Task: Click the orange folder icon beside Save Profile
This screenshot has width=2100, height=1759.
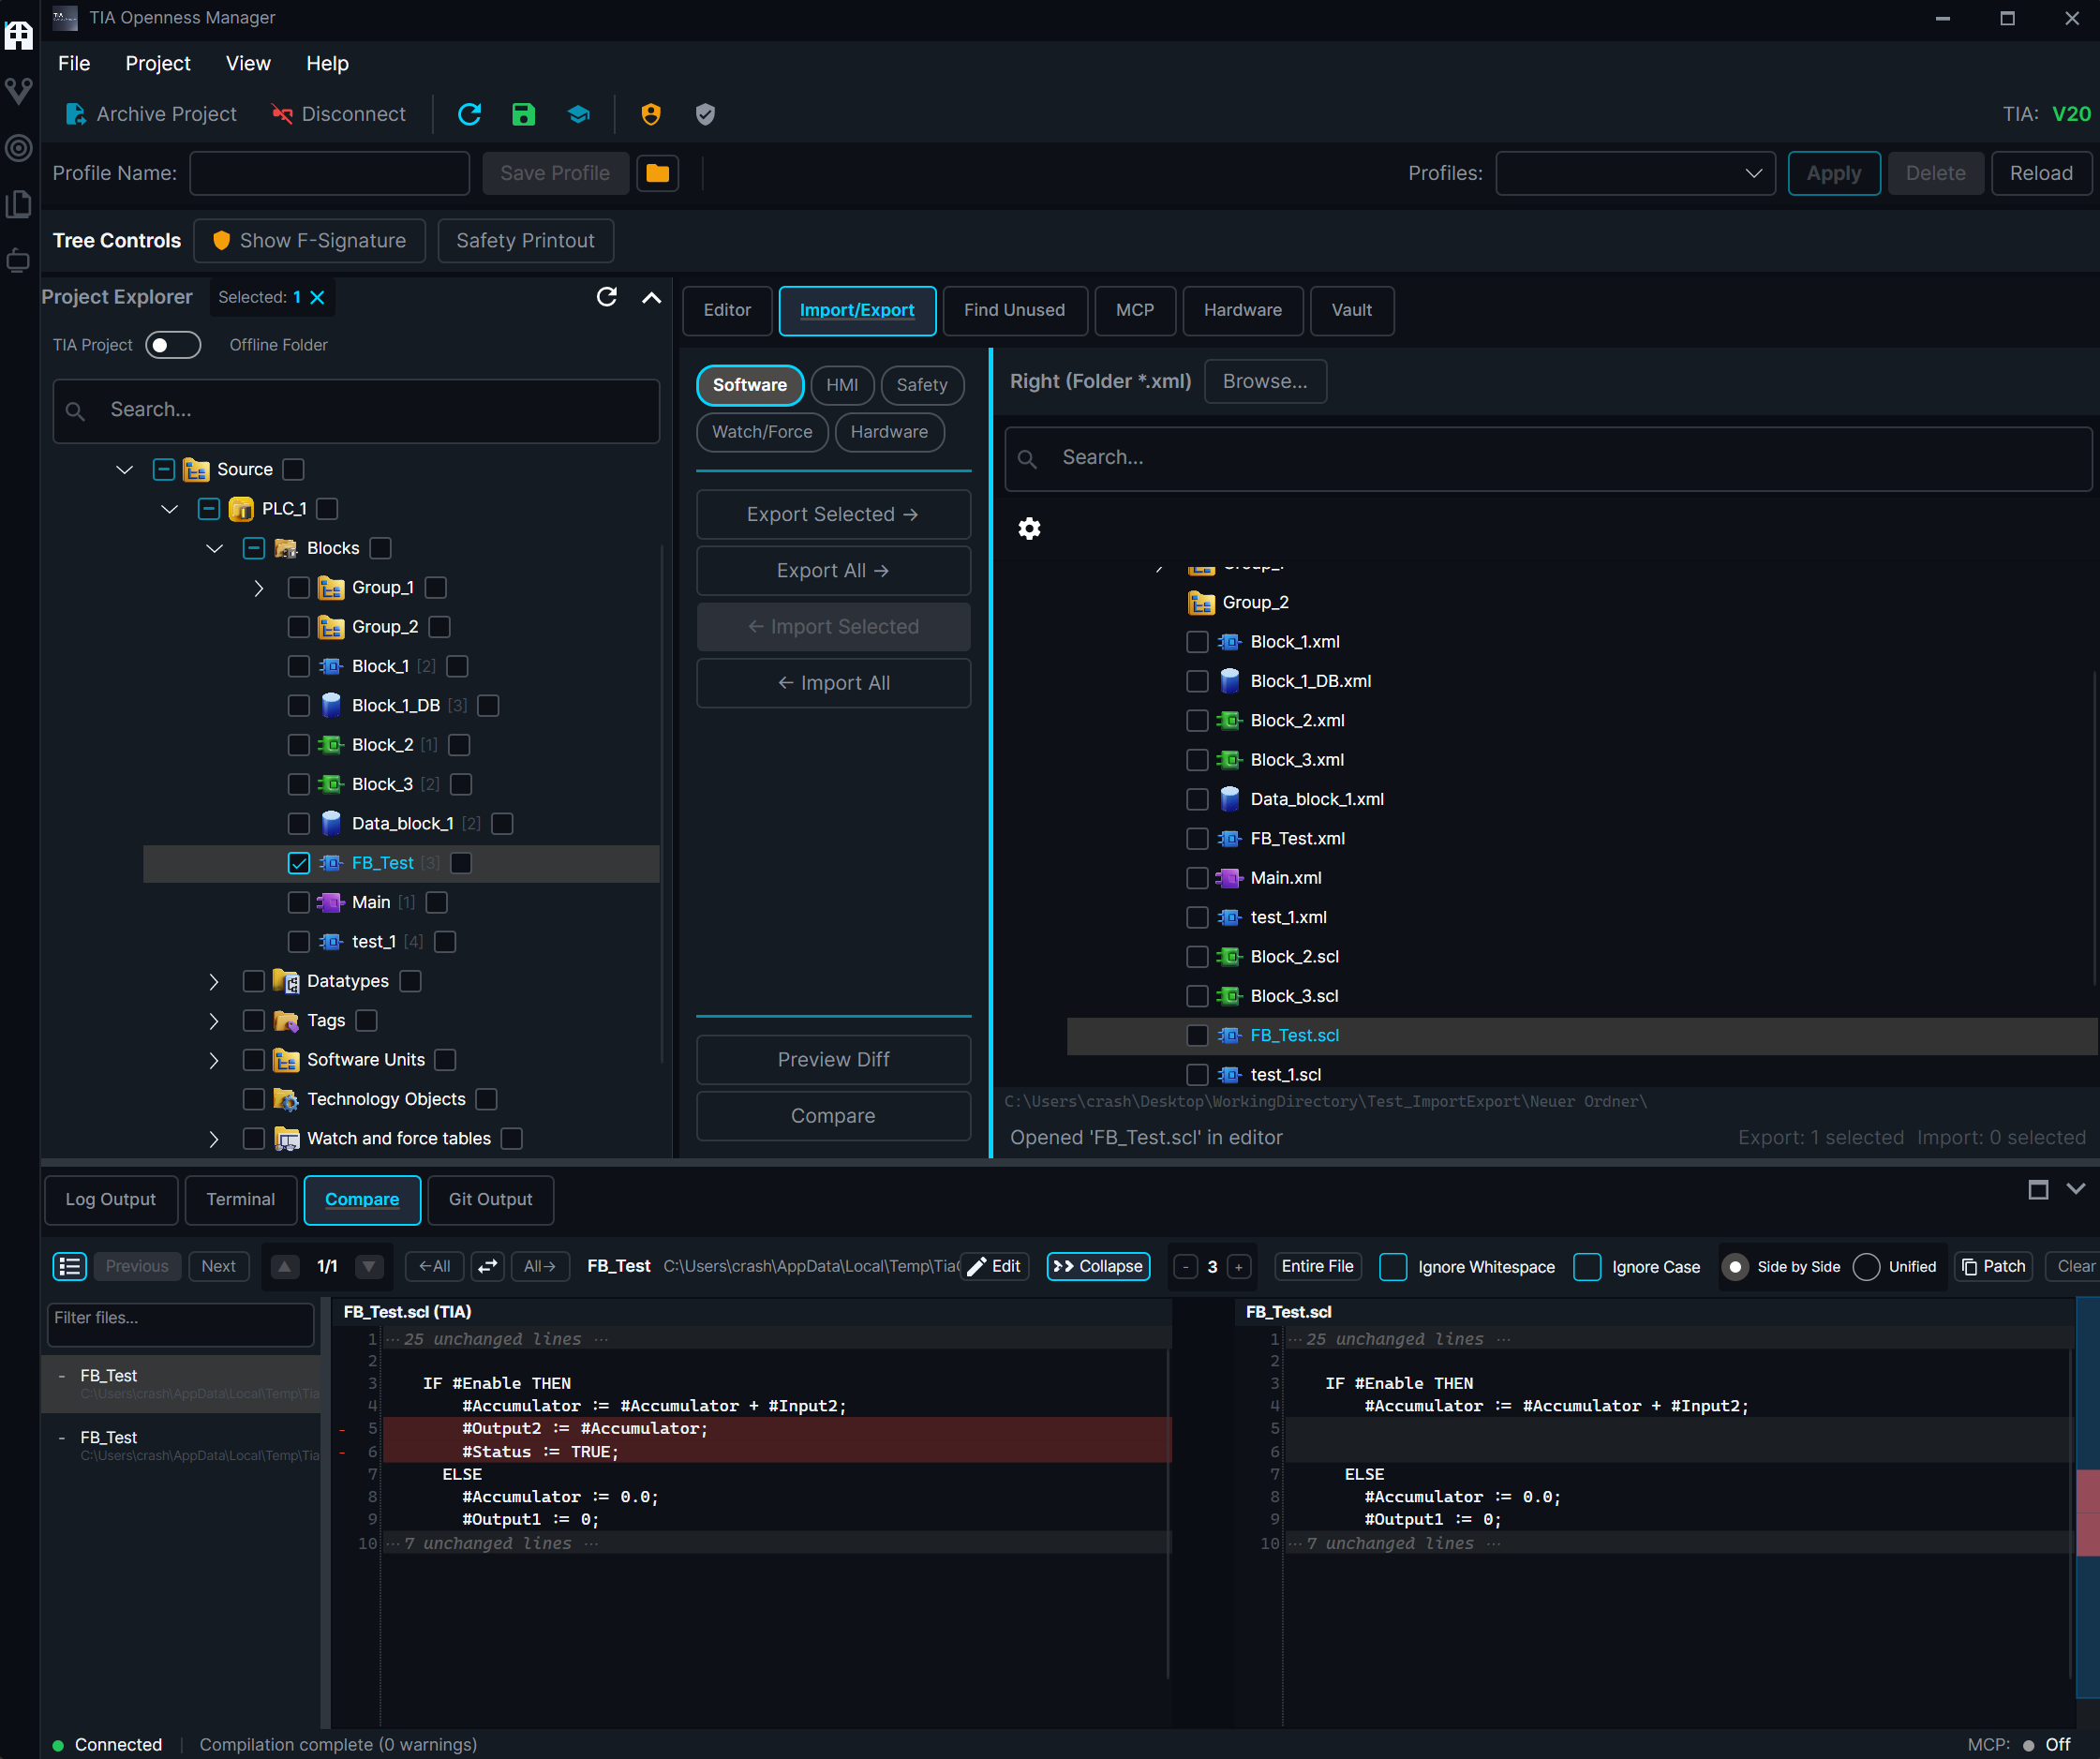Action: click(x=657, y=173)
